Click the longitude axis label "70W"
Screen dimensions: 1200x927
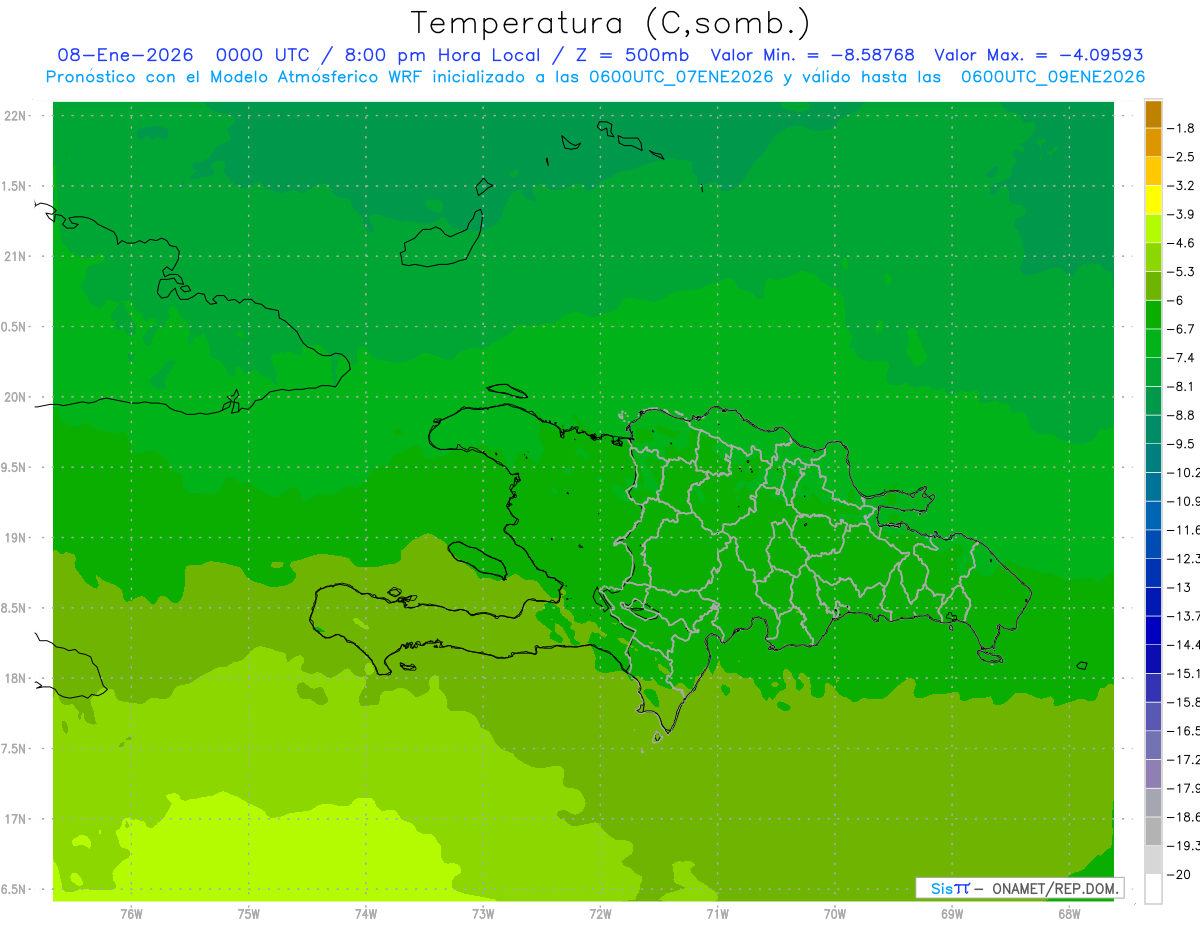(835, 914)
